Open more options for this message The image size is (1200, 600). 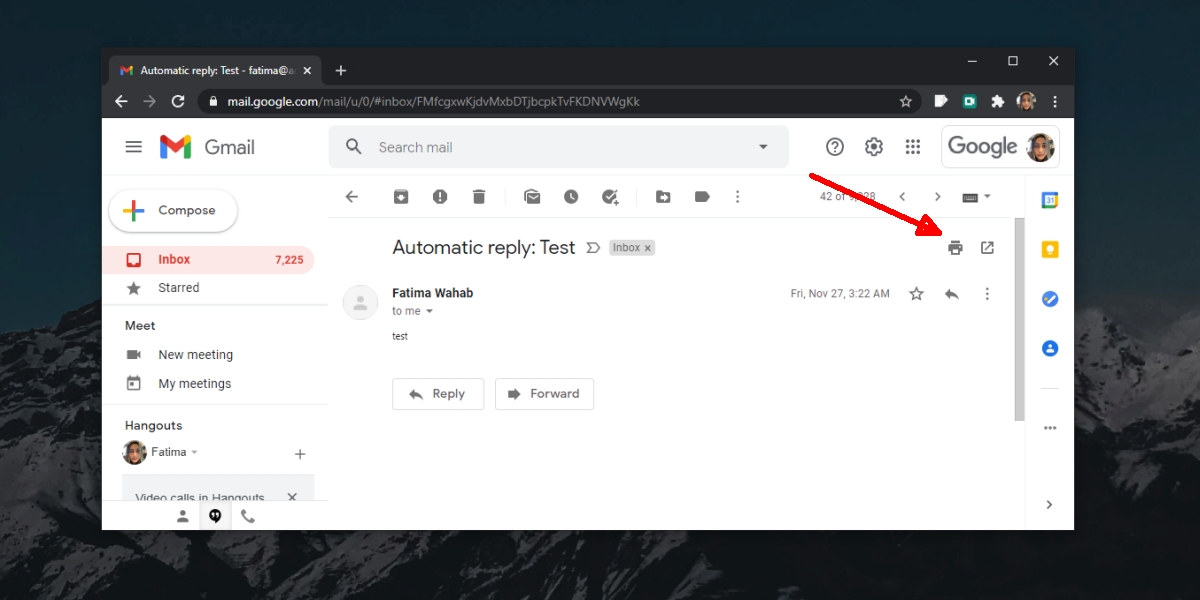click(x=987, y=293)
